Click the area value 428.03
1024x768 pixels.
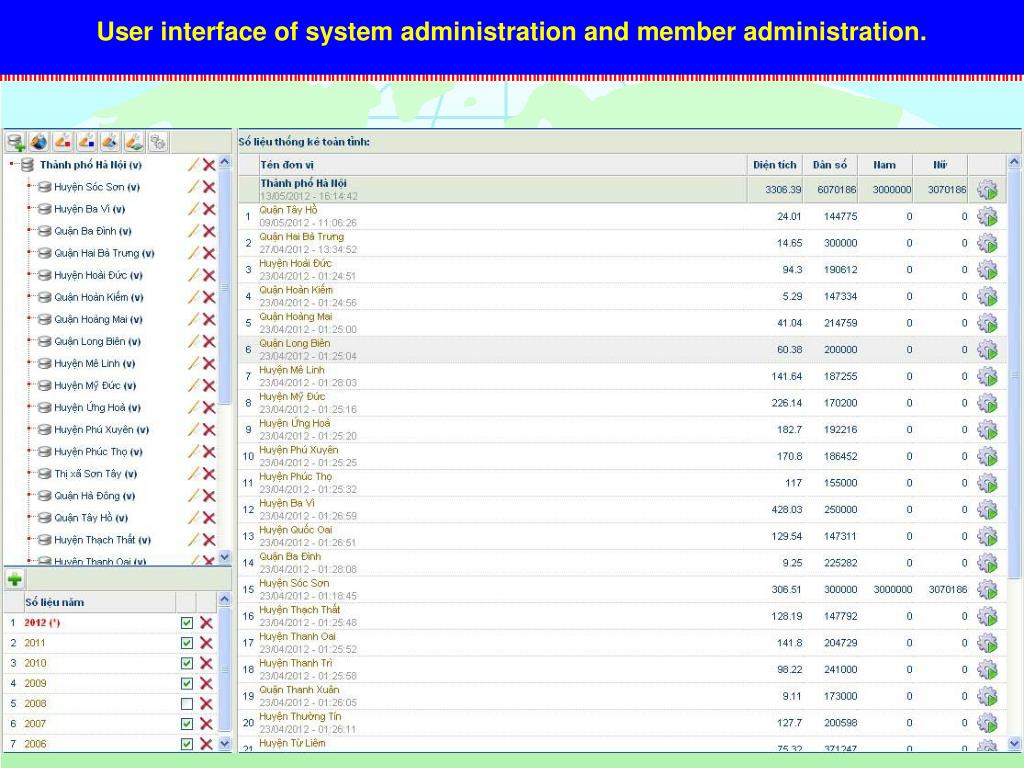tap(786, 510)
